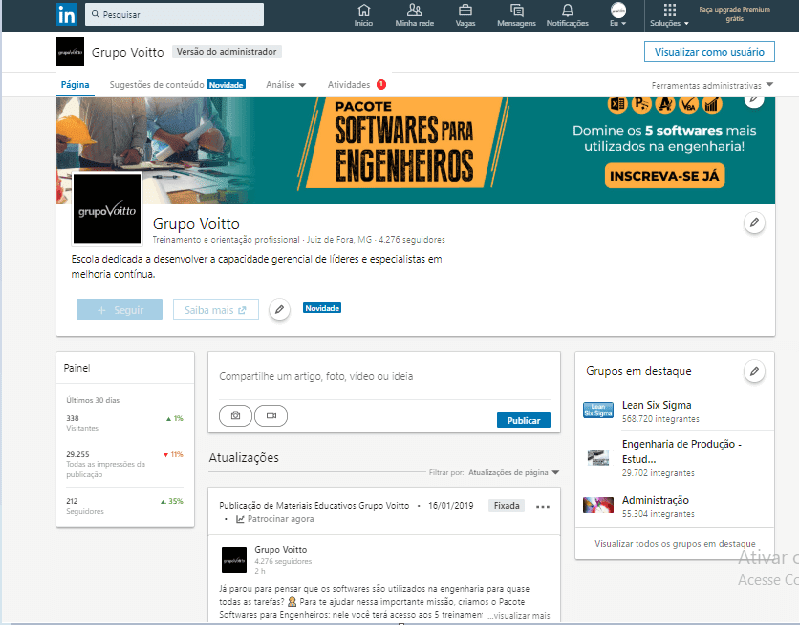The image size is (800, 625).
Task: Click the Excel software icon in banner
Action: pos(617,105)
